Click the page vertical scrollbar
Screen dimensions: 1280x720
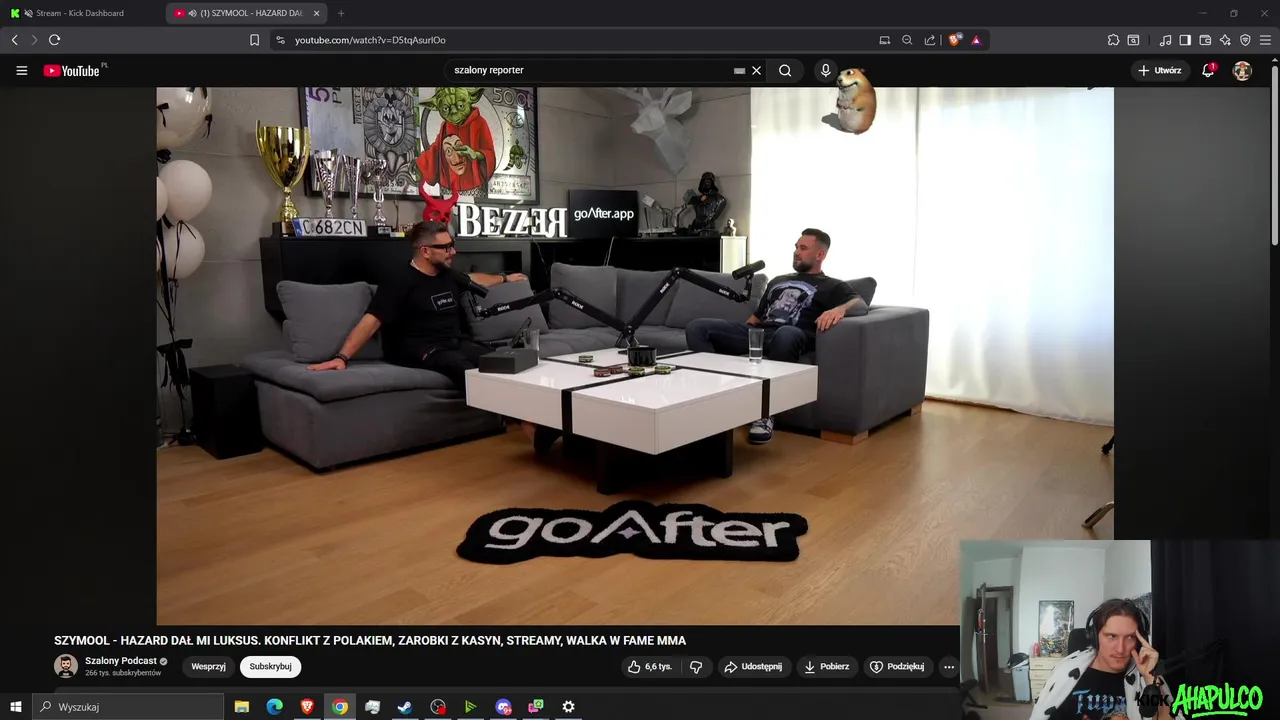(x=1274, y=155)
